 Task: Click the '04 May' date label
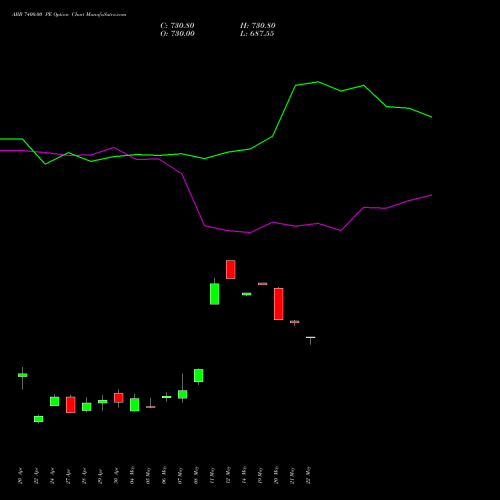(x=132, y=475)
